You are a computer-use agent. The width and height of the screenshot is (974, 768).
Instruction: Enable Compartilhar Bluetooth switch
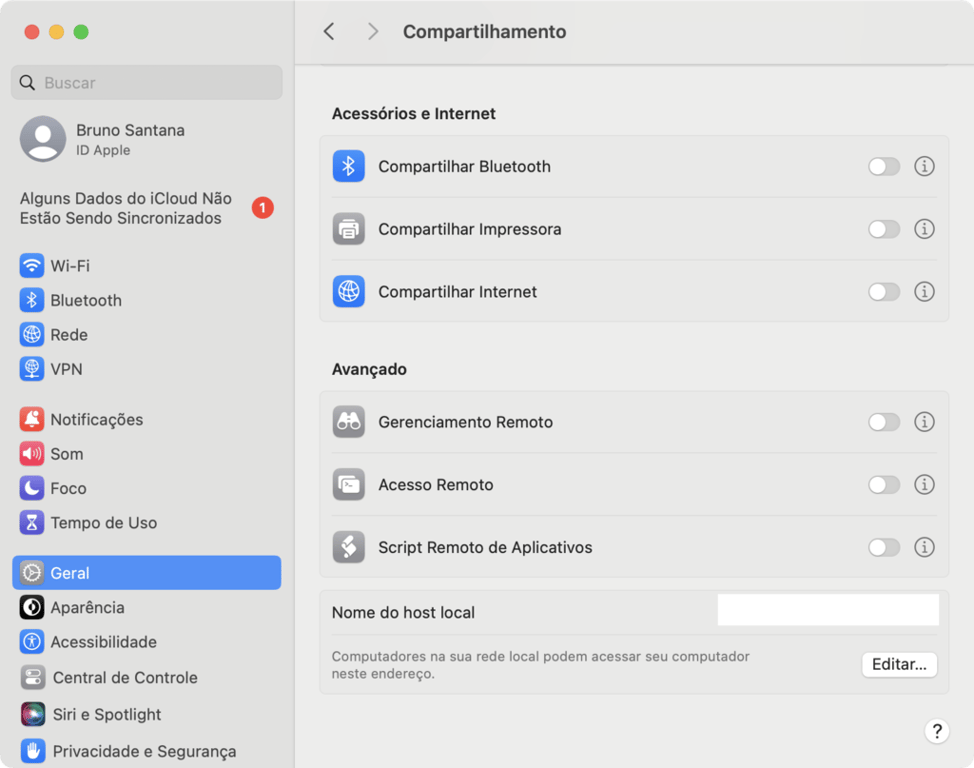click(884, 166)
